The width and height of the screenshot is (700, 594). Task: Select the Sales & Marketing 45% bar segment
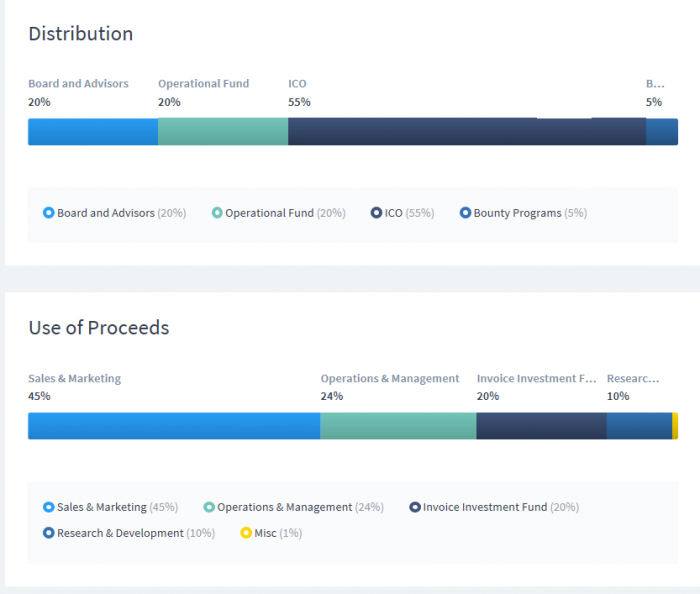point(174,426)
